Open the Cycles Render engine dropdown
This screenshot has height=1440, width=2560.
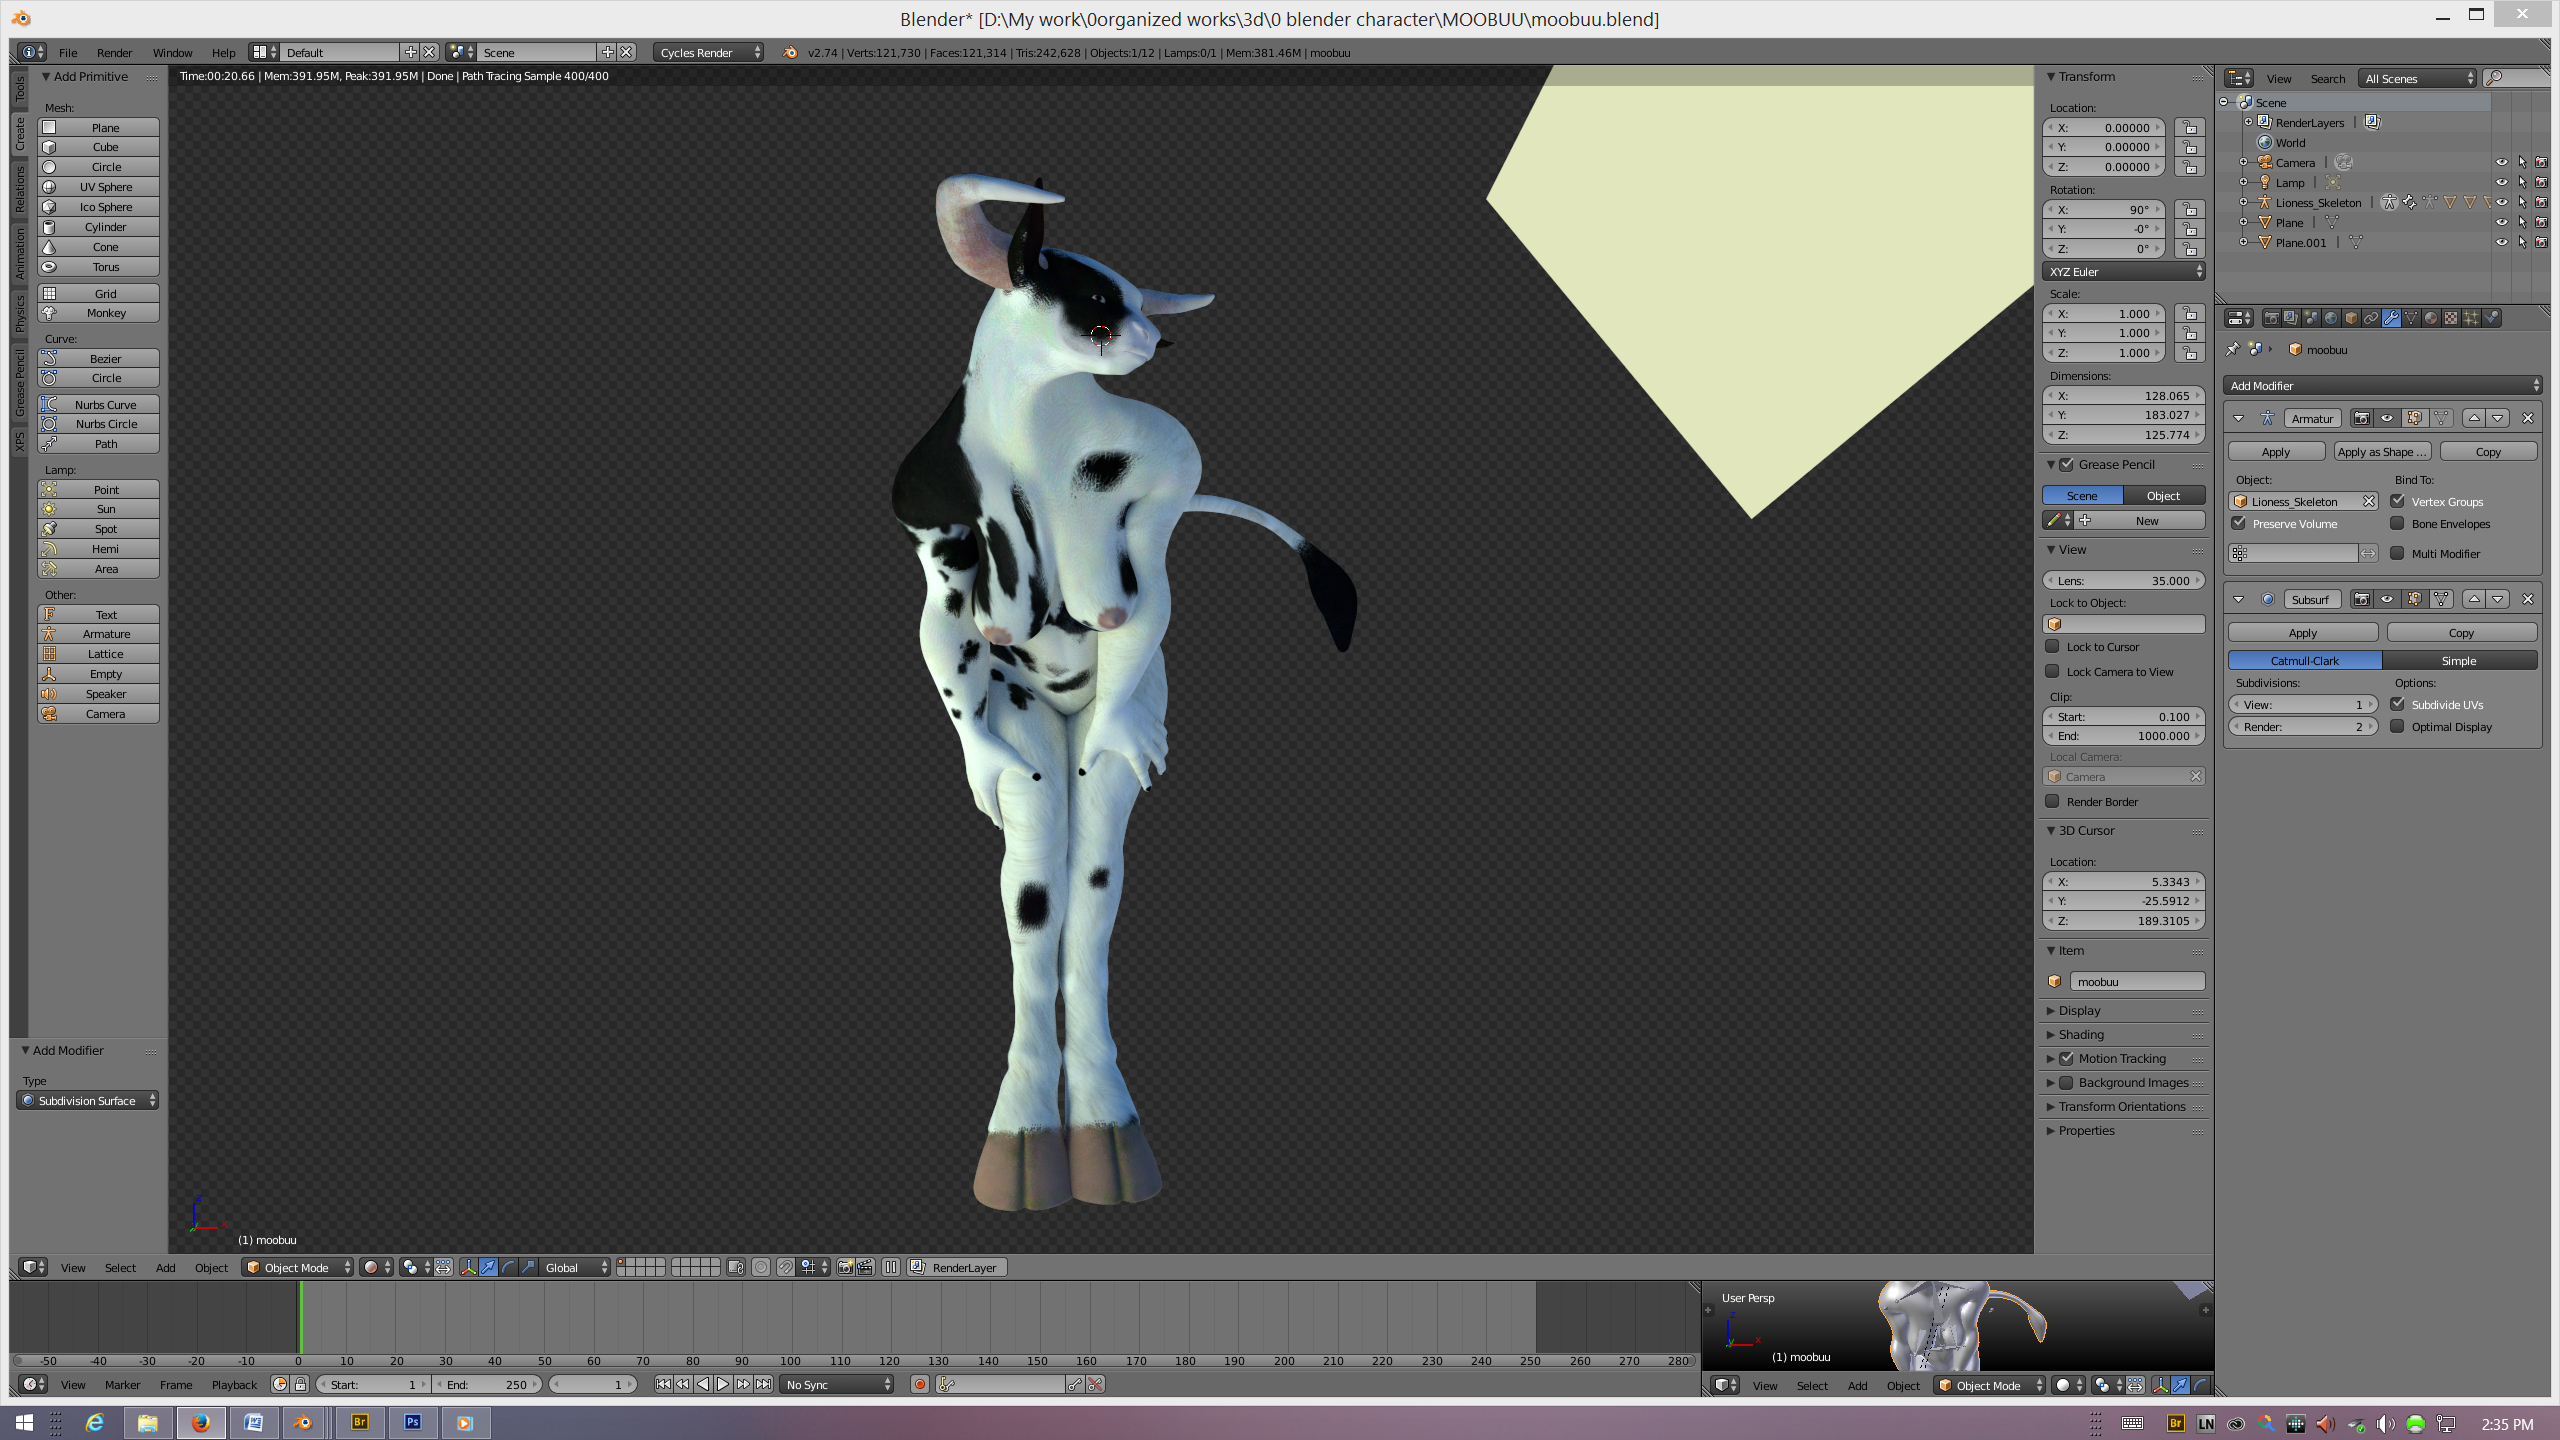709,52
